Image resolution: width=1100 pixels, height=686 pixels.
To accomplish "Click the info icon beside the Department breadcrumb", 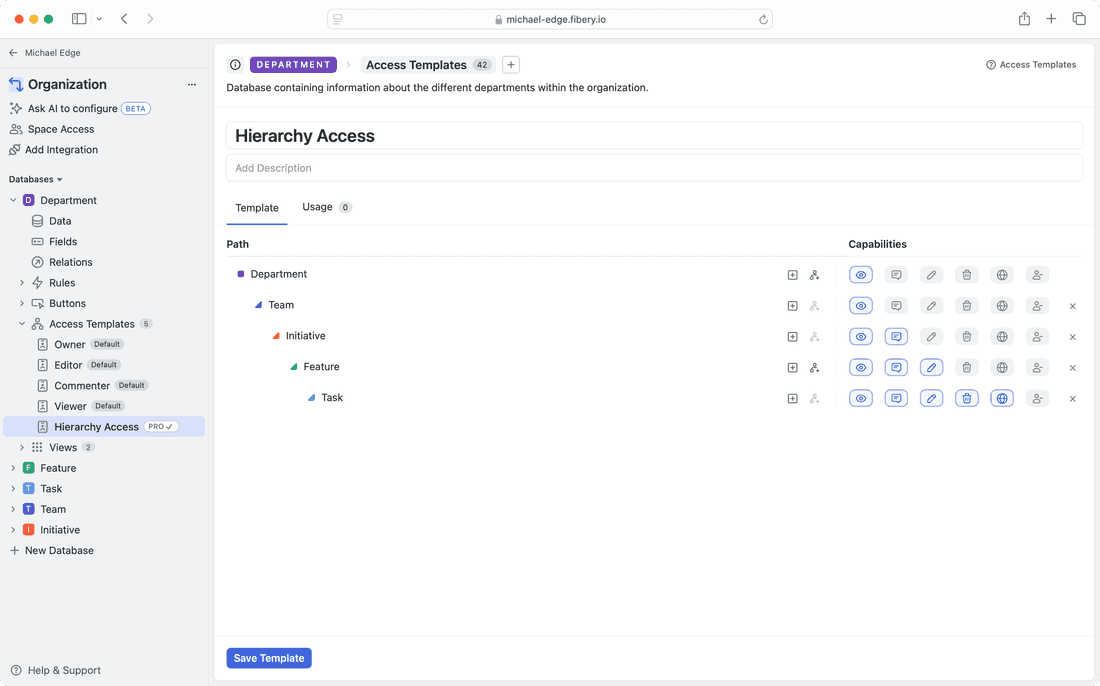I will click(234, 64).
